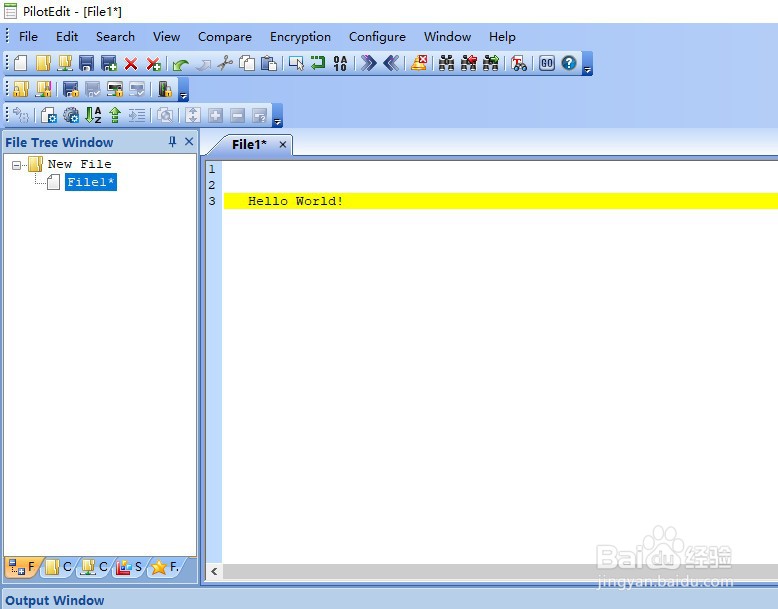Create a new file with the blank page icon
778x609 pixels.
pyautogui.click(x=20, y=63)
